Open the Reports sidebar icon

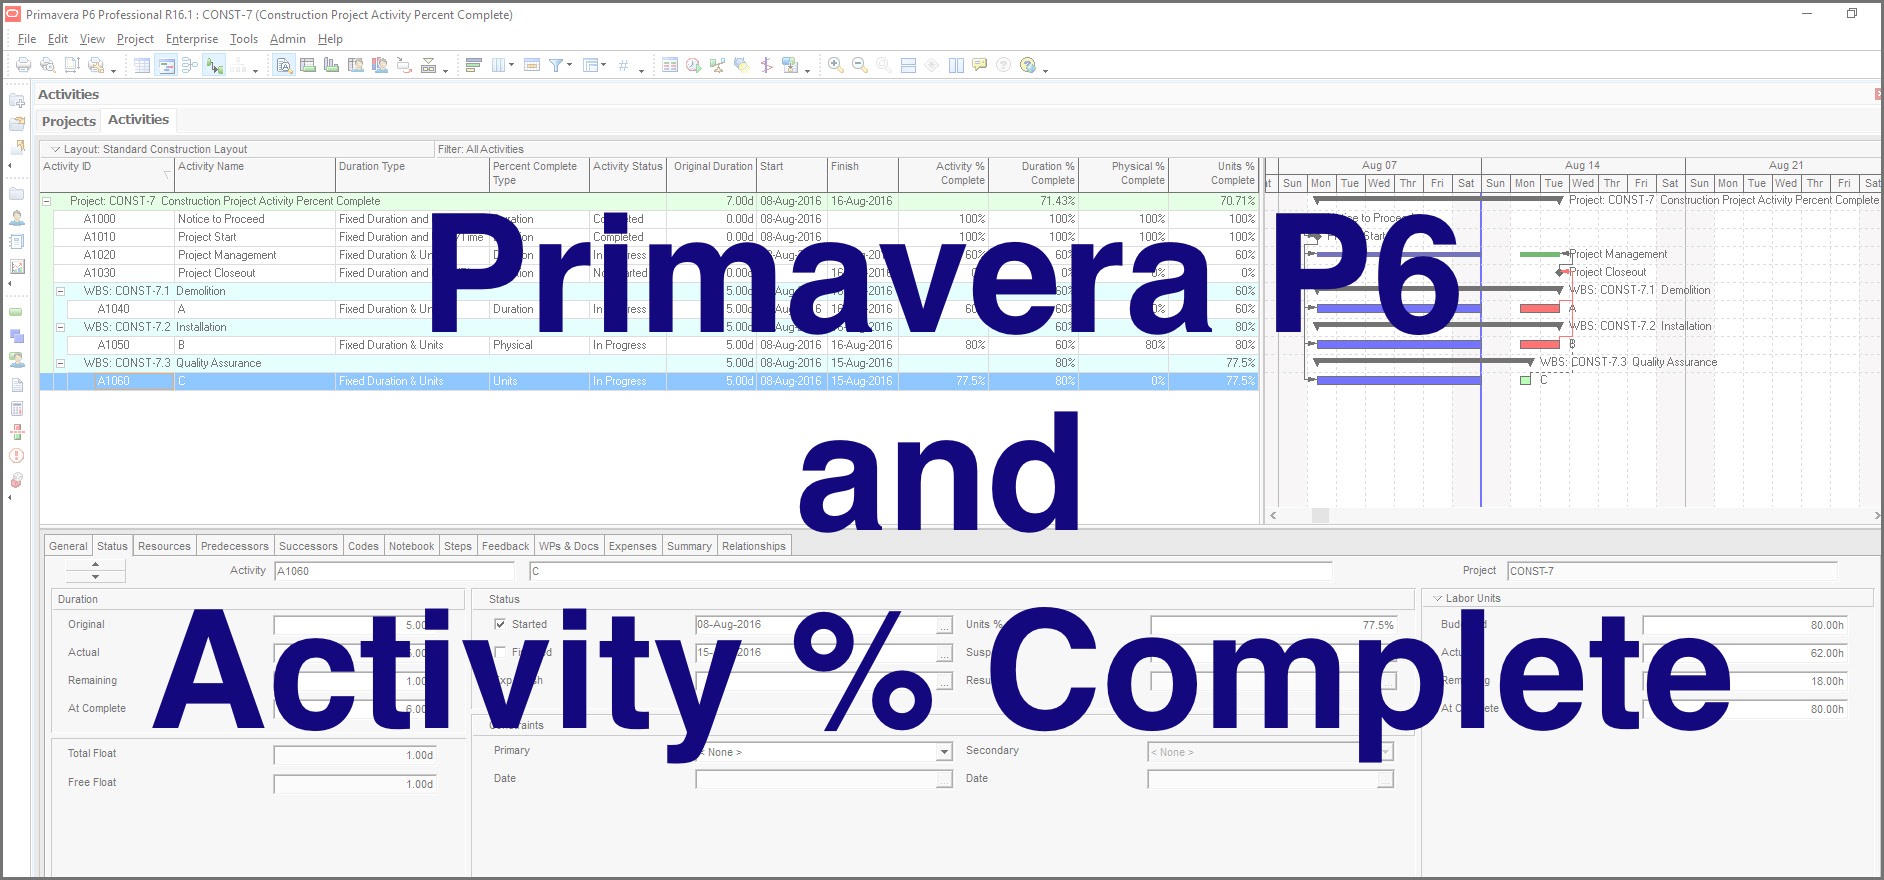click(x=17, y=242)
